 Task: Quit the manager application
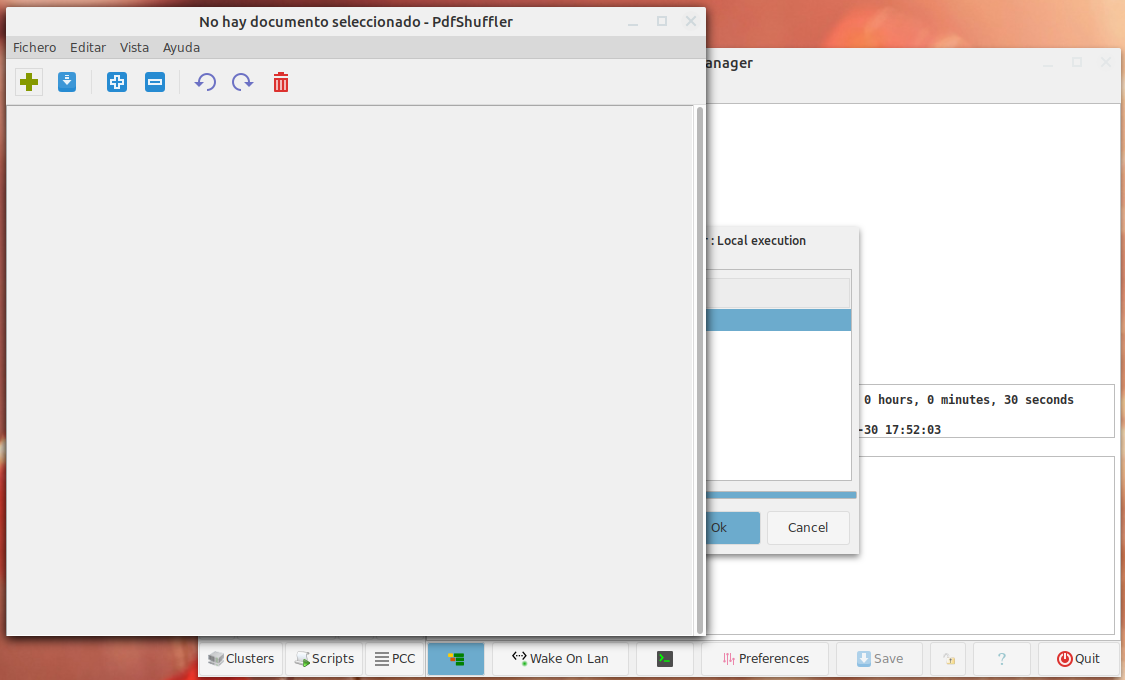click(x=1078, y=658)
